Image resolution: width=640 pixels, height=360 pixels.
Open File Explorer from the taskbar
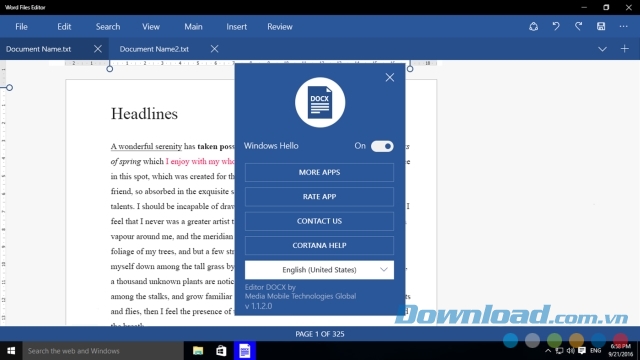click(x=198, y=351)
